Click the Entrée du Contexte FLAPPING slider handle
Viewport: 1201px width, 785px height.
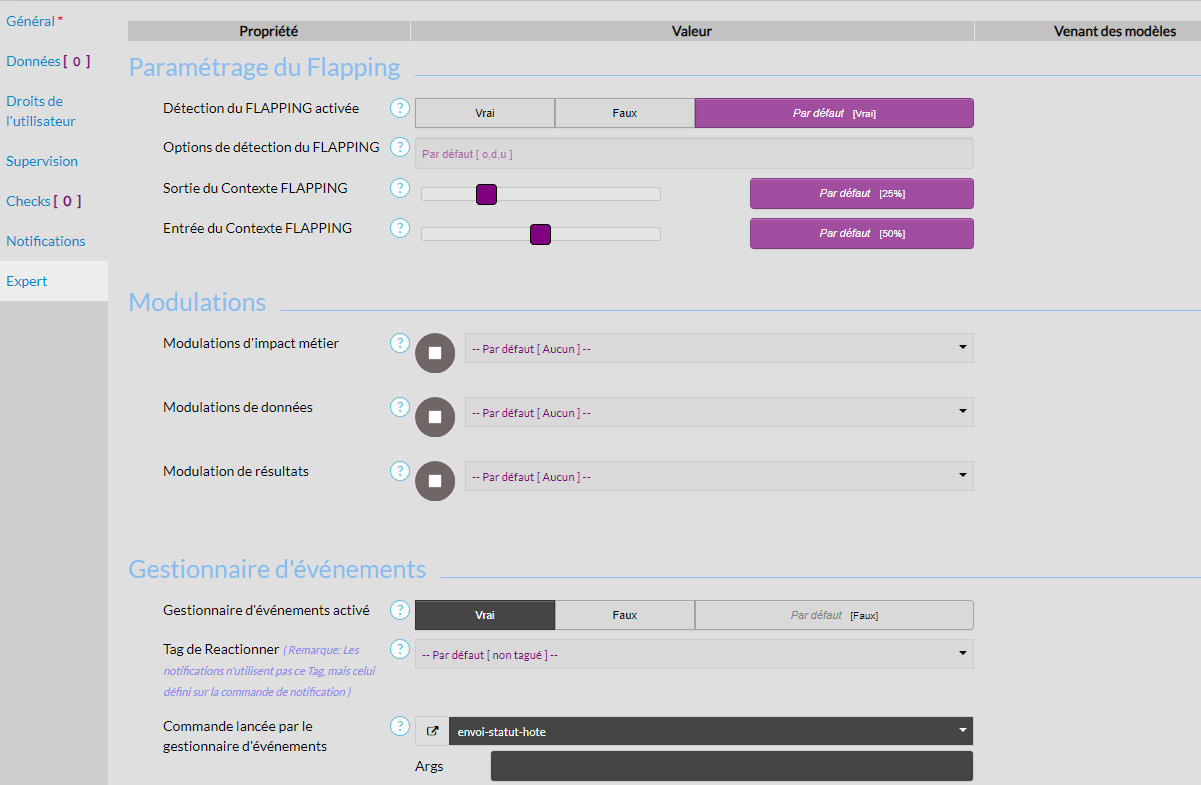tap(540, 234)
